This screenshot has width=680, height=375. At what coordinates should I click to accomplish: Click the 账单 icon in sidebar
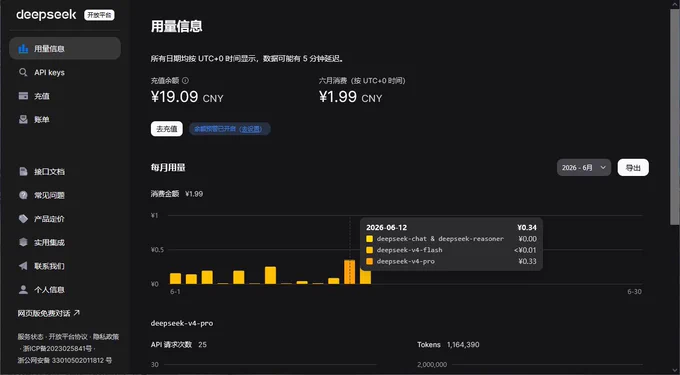click(23, 119)
